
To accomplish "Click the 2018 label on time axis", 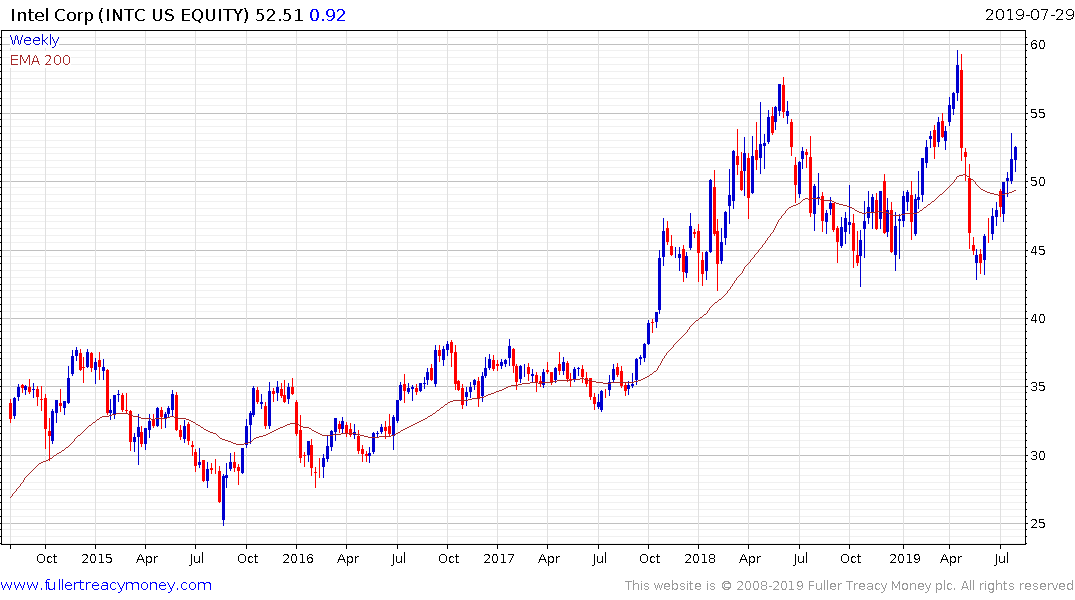I will click(699, 559).
